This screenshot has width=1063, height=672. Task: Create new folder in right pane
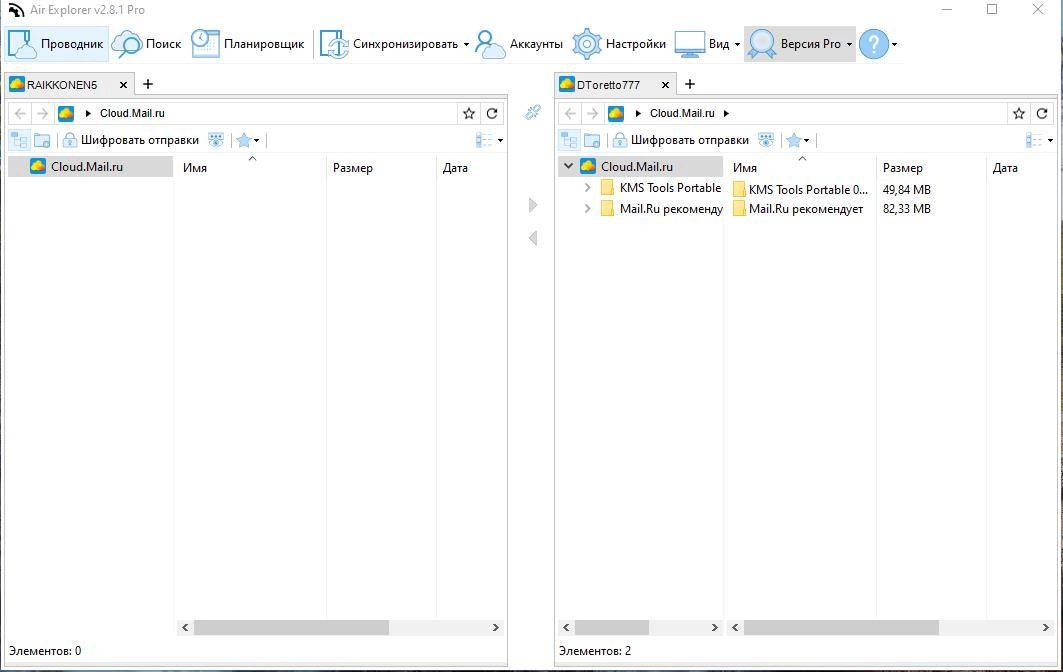(592, 140)
